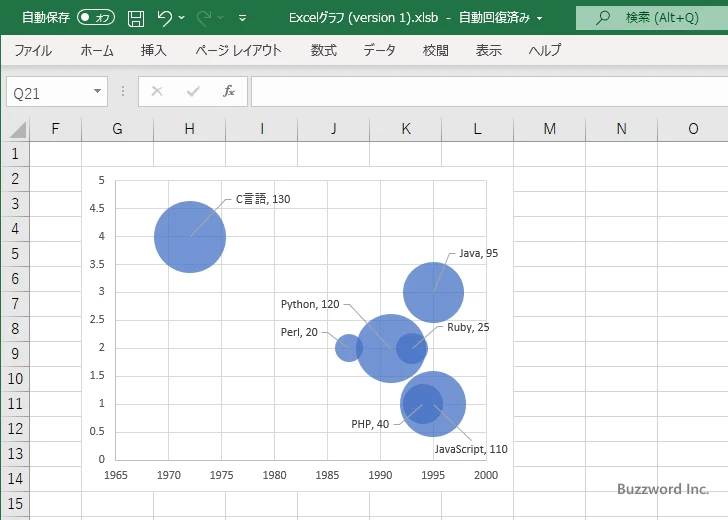Click the three-dot formula bar resize handle
The height and width of the screenshot is (520, 728).
click(123, 91)
